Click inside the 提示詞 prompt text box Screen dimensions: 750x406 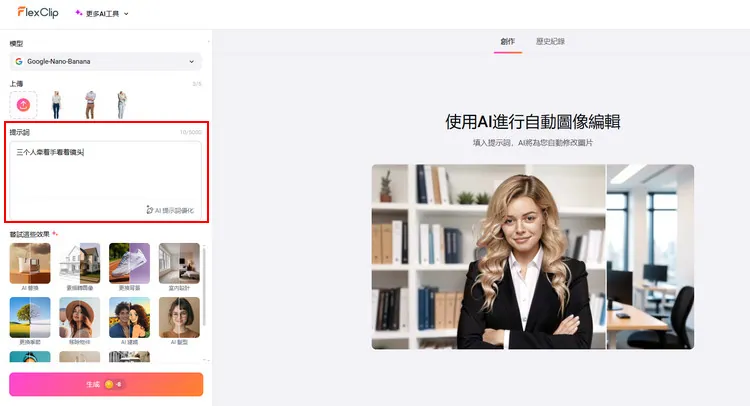(106, 175)
